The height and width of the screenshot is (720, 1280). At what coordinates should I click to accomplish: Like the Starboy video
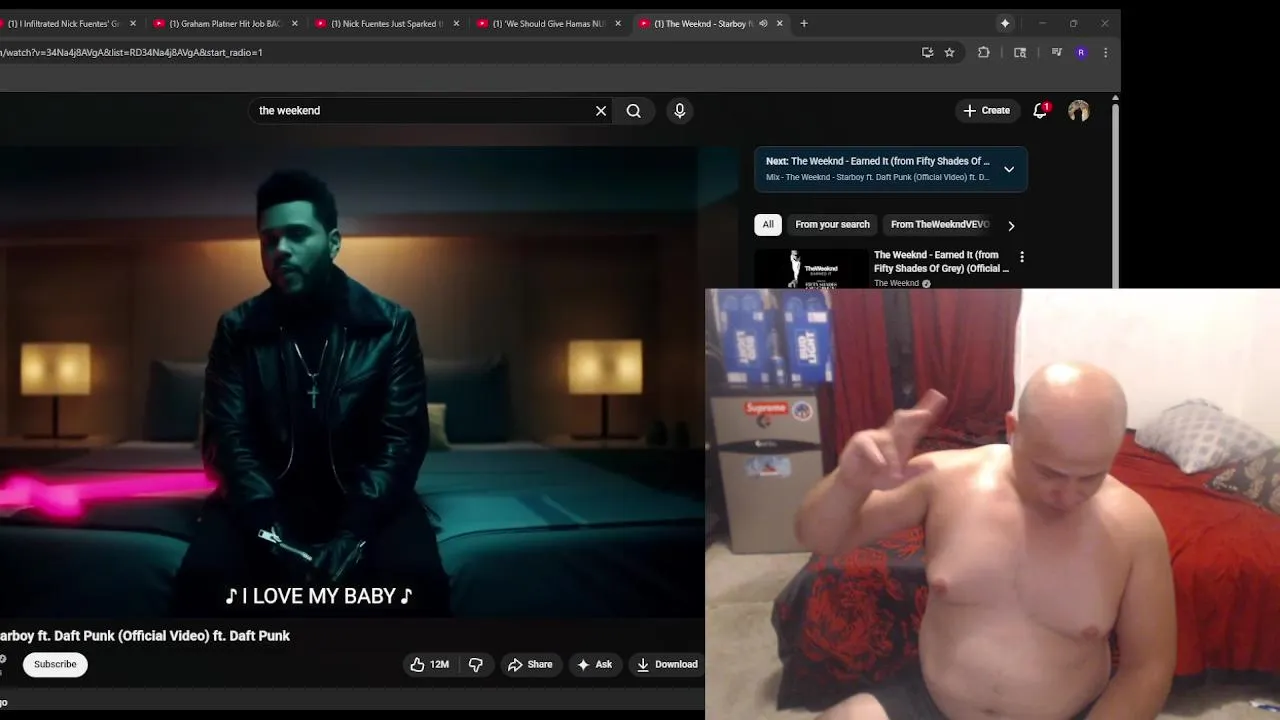click(x=429, y=664)
